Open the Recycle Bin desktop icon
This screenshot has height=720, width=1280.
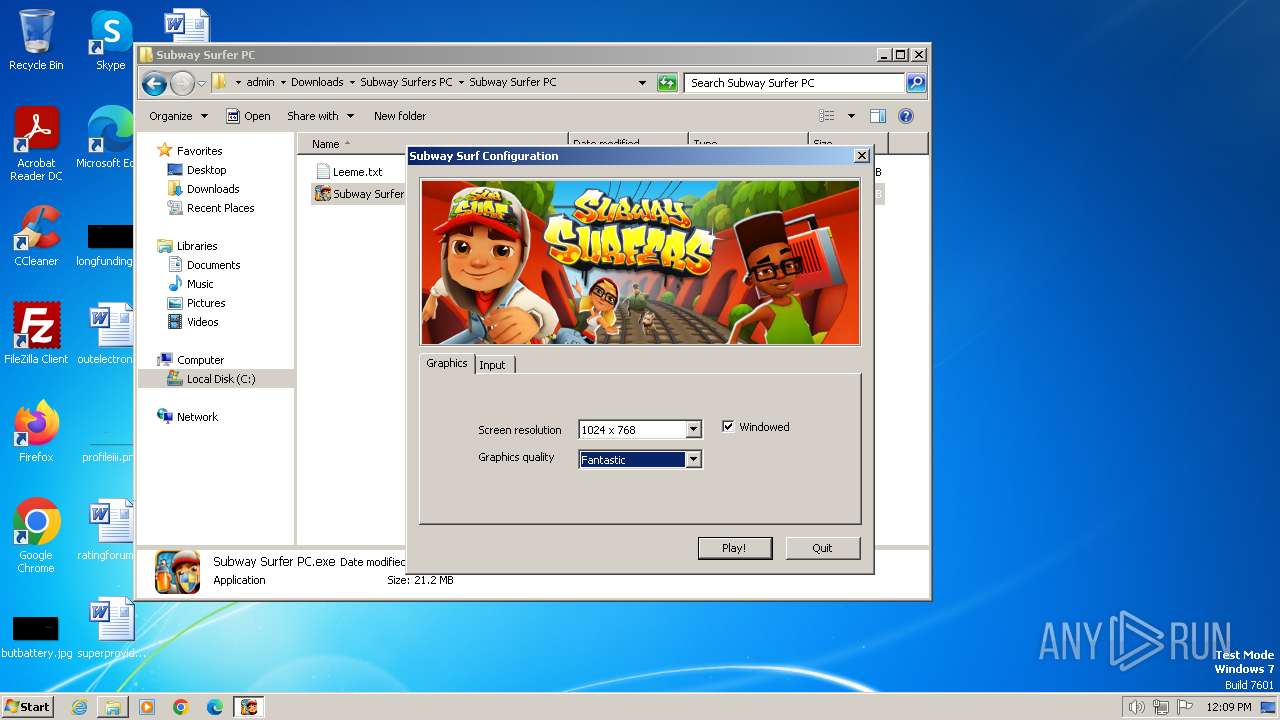pyautogui.click(x=36, y=40)
